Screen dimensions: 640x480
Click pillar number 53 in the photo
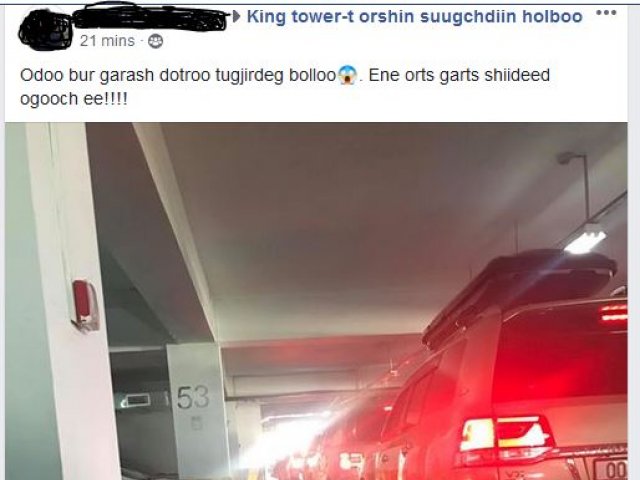click(x=193, y=397)
